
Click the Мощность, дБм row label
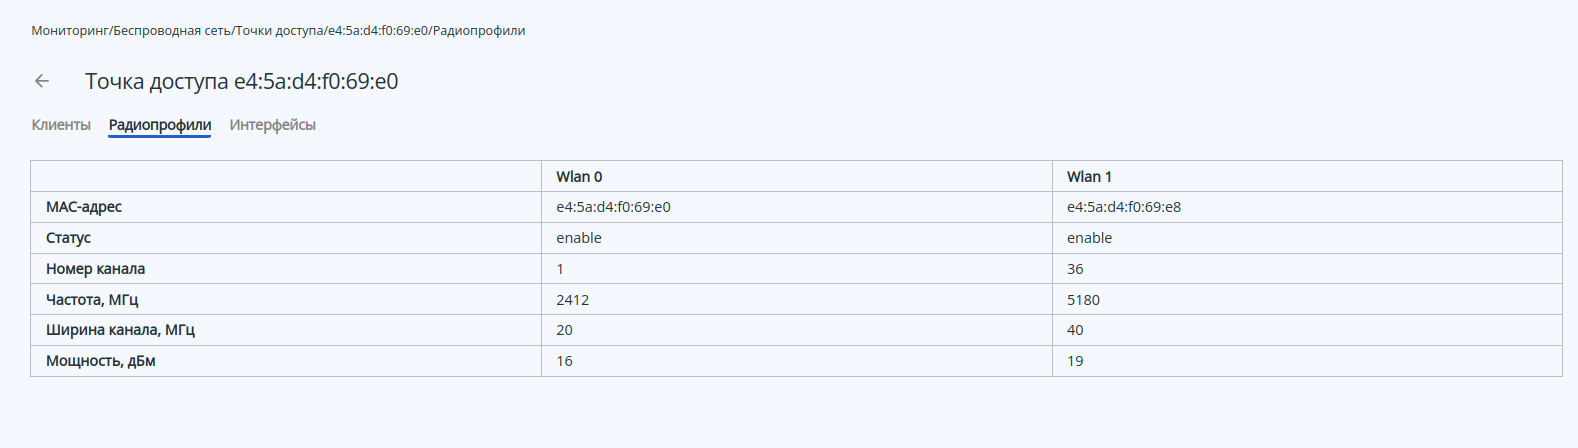tap(101, 361)
